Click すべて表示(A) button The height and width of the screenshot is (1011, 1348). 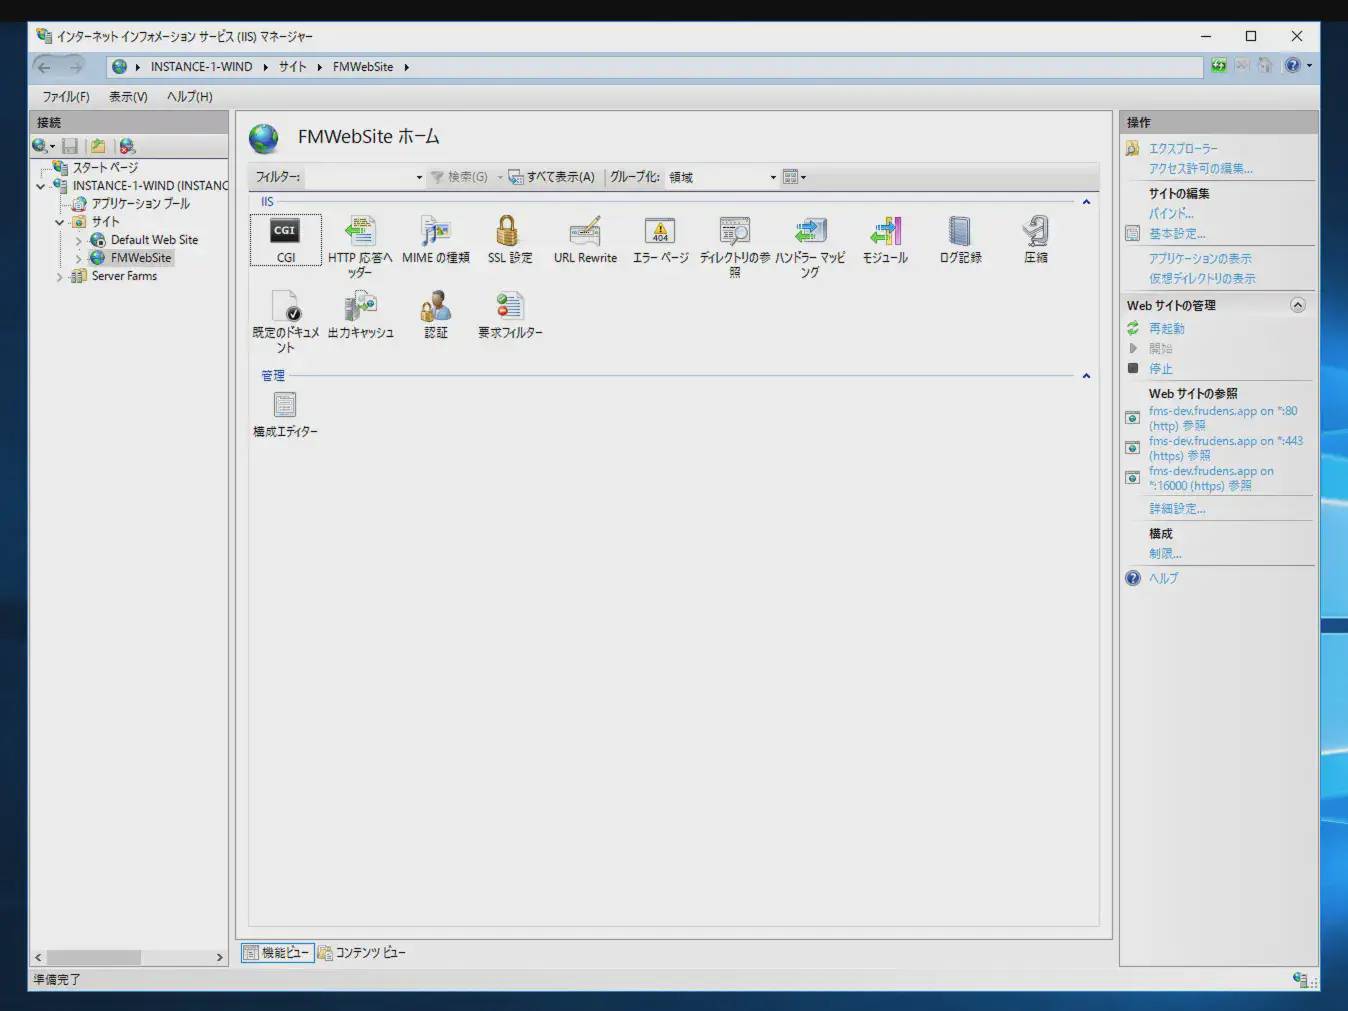coord(552,177)
